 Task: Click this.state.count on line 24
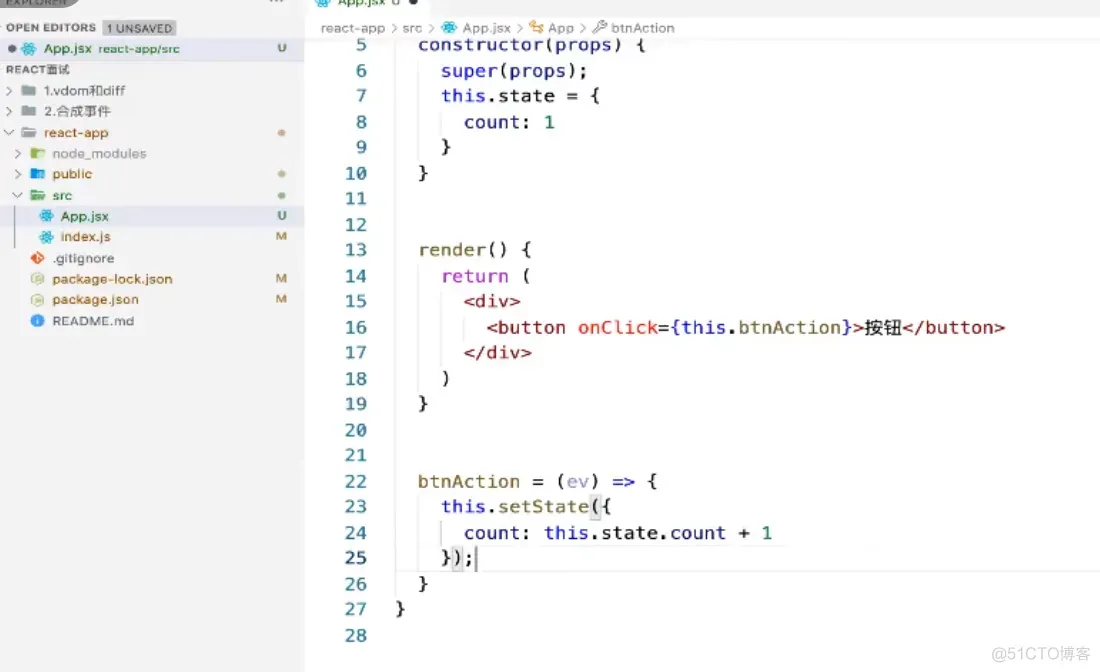[635, 533]
